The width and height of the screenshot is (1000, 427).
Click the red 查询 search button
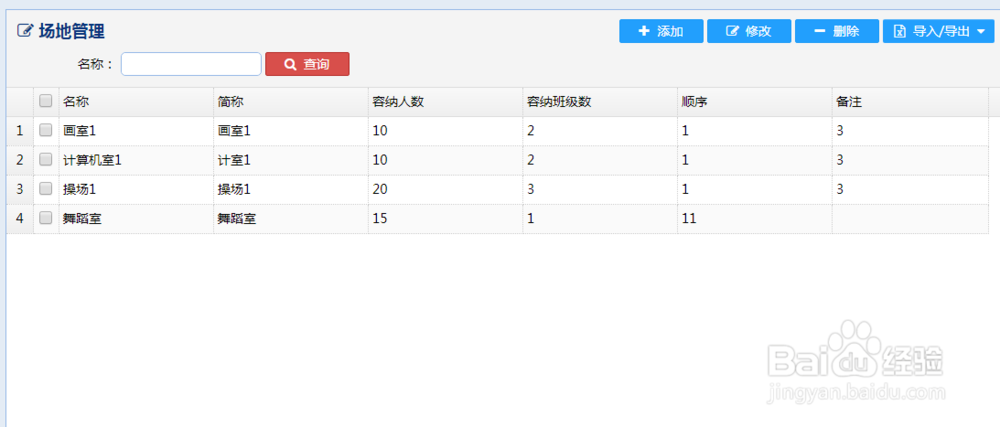click(x=307, y=64)
